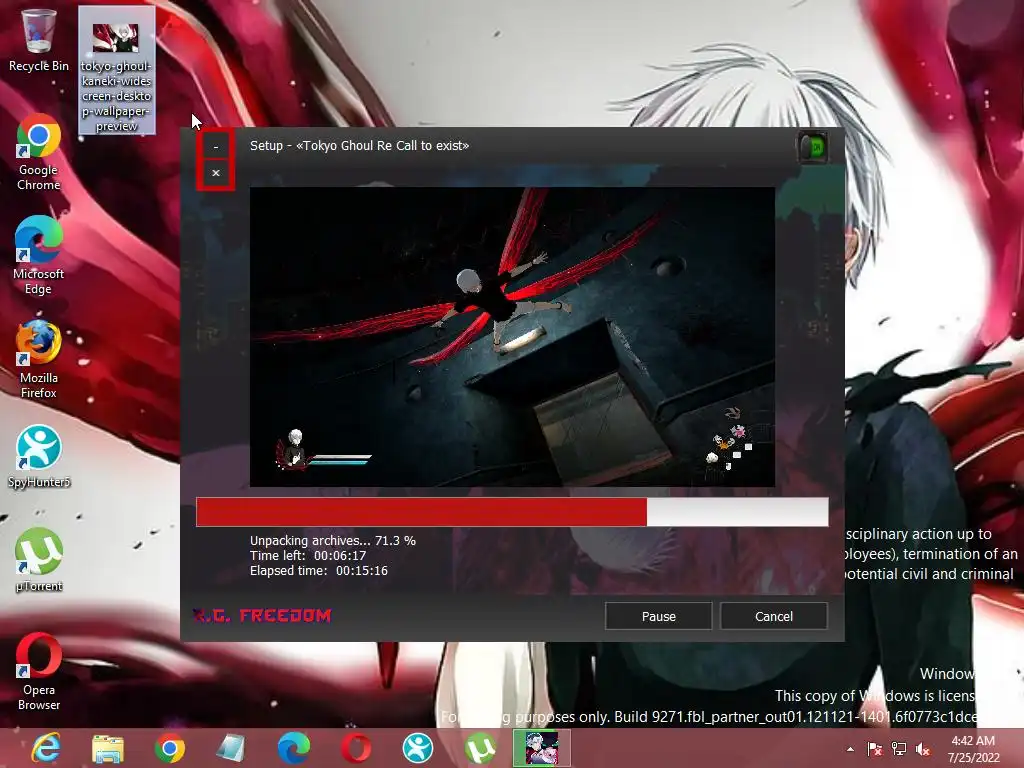Launch Opera Browser desktop shortcut

pos(39,671)
